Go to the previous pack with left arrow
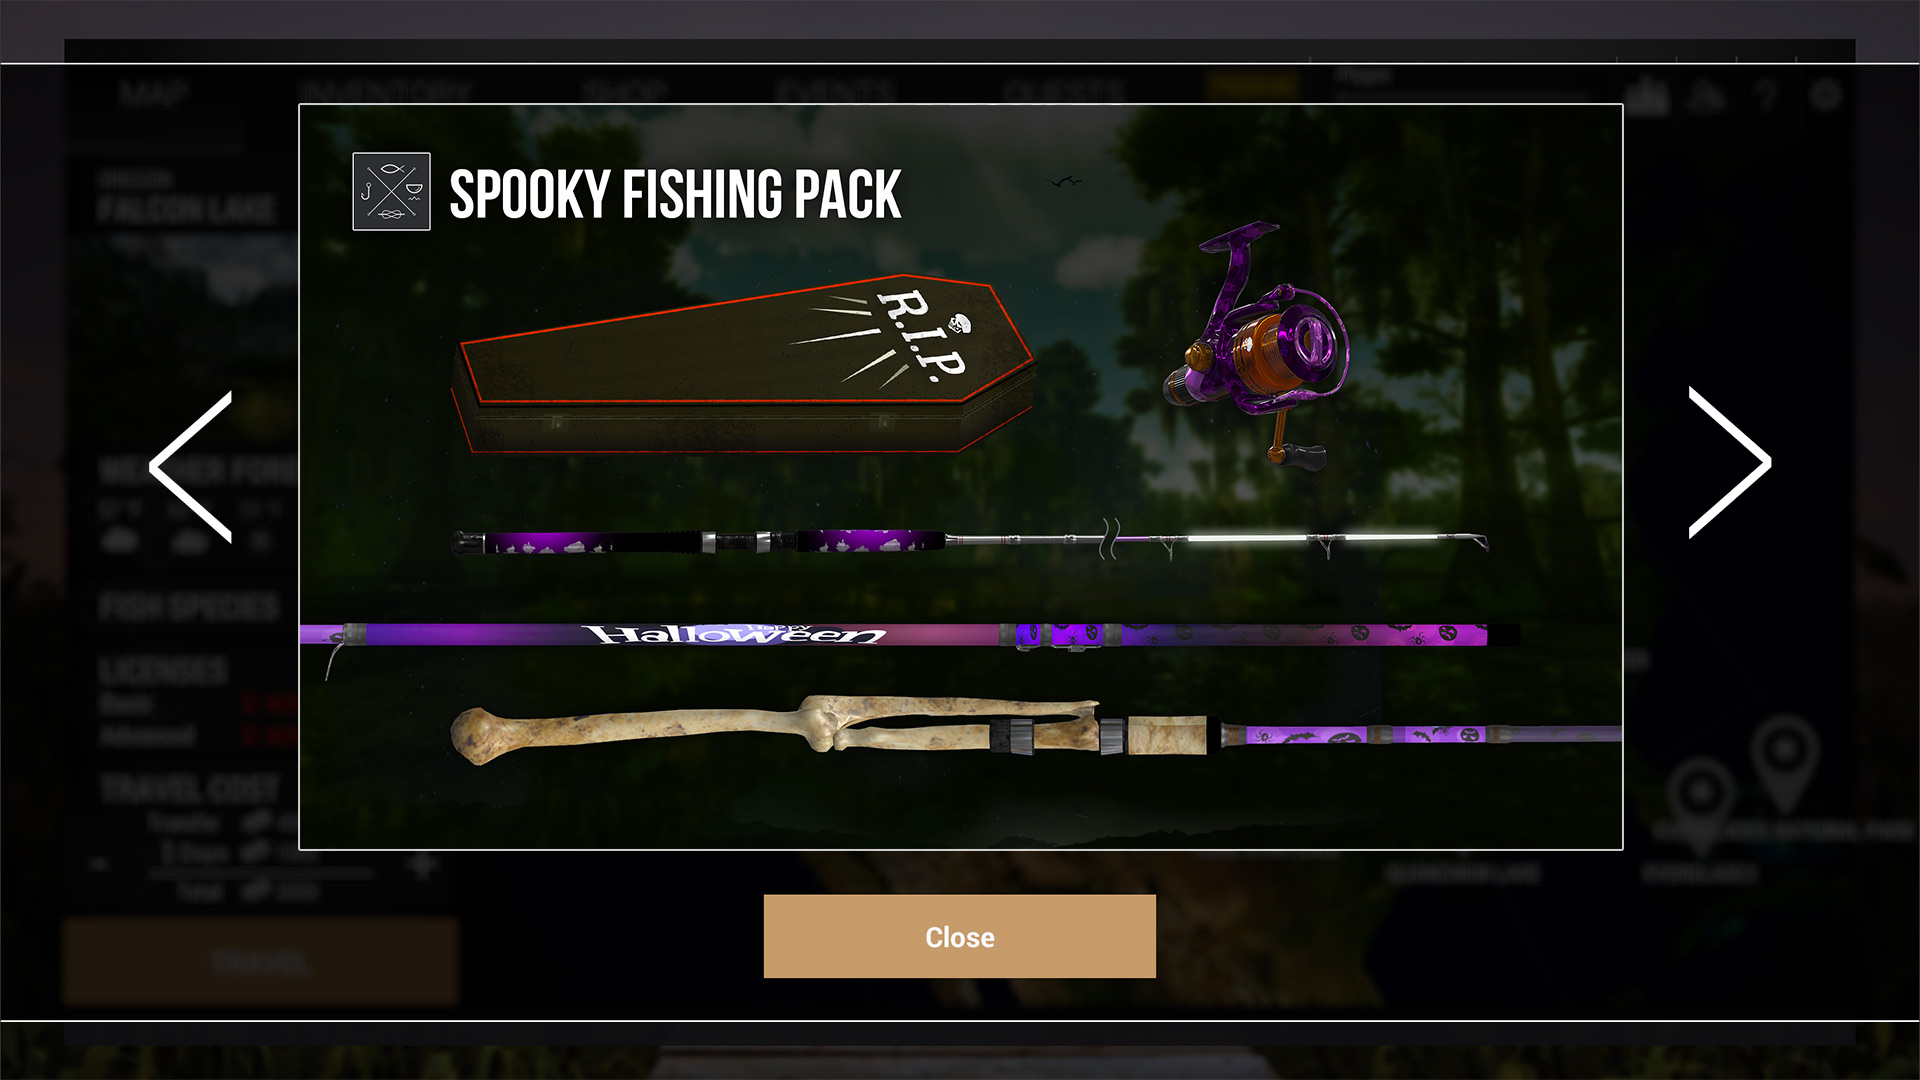 click(x=191, y=466)
